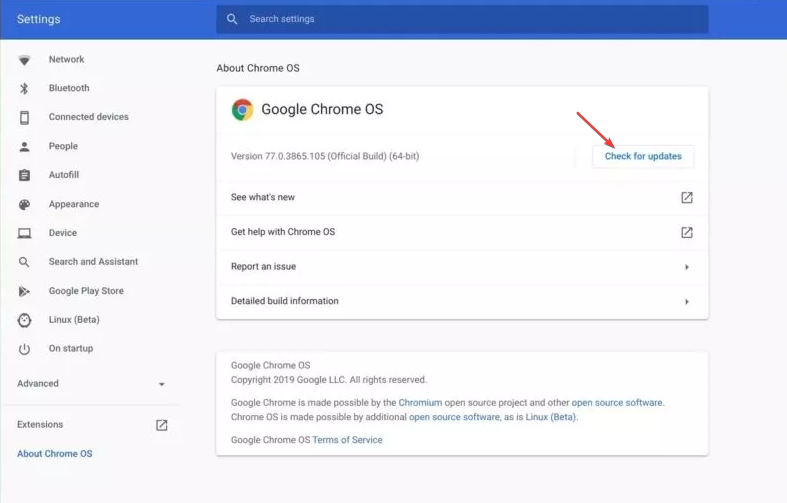
Task: Open Get help with Chrome OS row
Action: [462, 232]
